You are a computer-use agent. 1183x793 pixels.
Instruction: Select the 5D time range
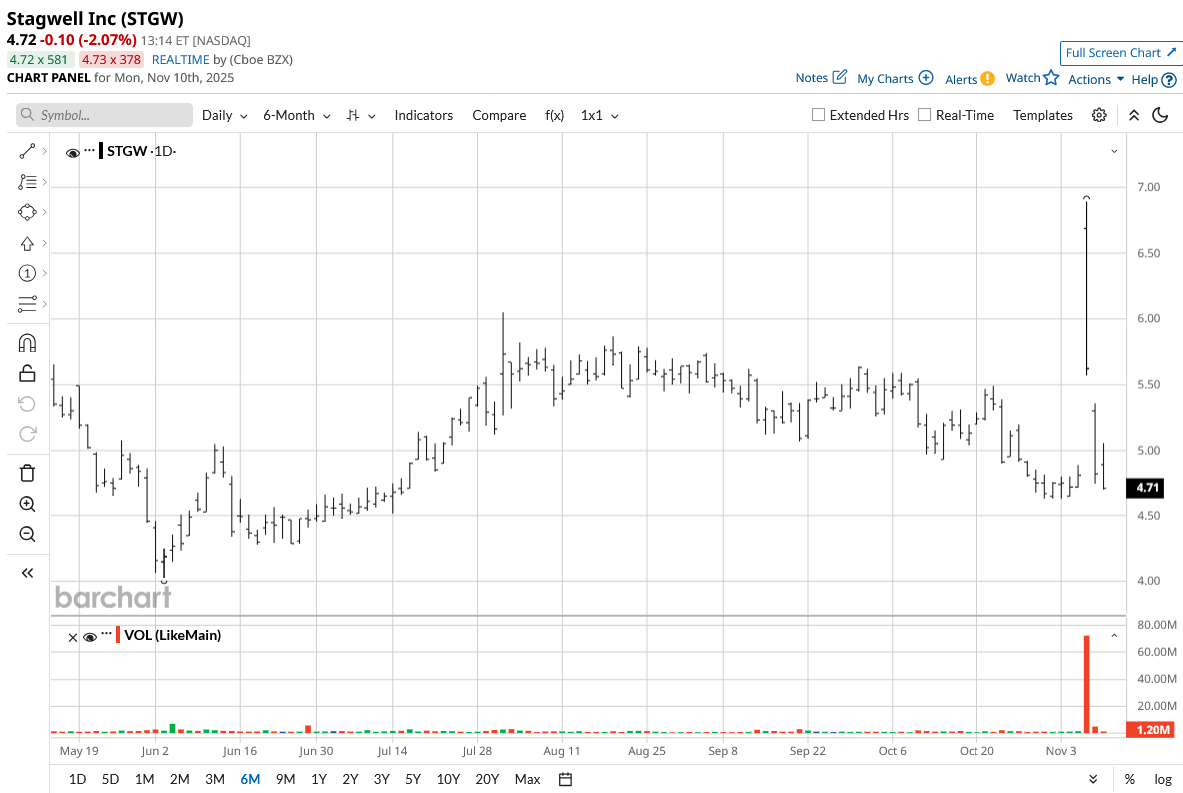(x=110, y=779)
